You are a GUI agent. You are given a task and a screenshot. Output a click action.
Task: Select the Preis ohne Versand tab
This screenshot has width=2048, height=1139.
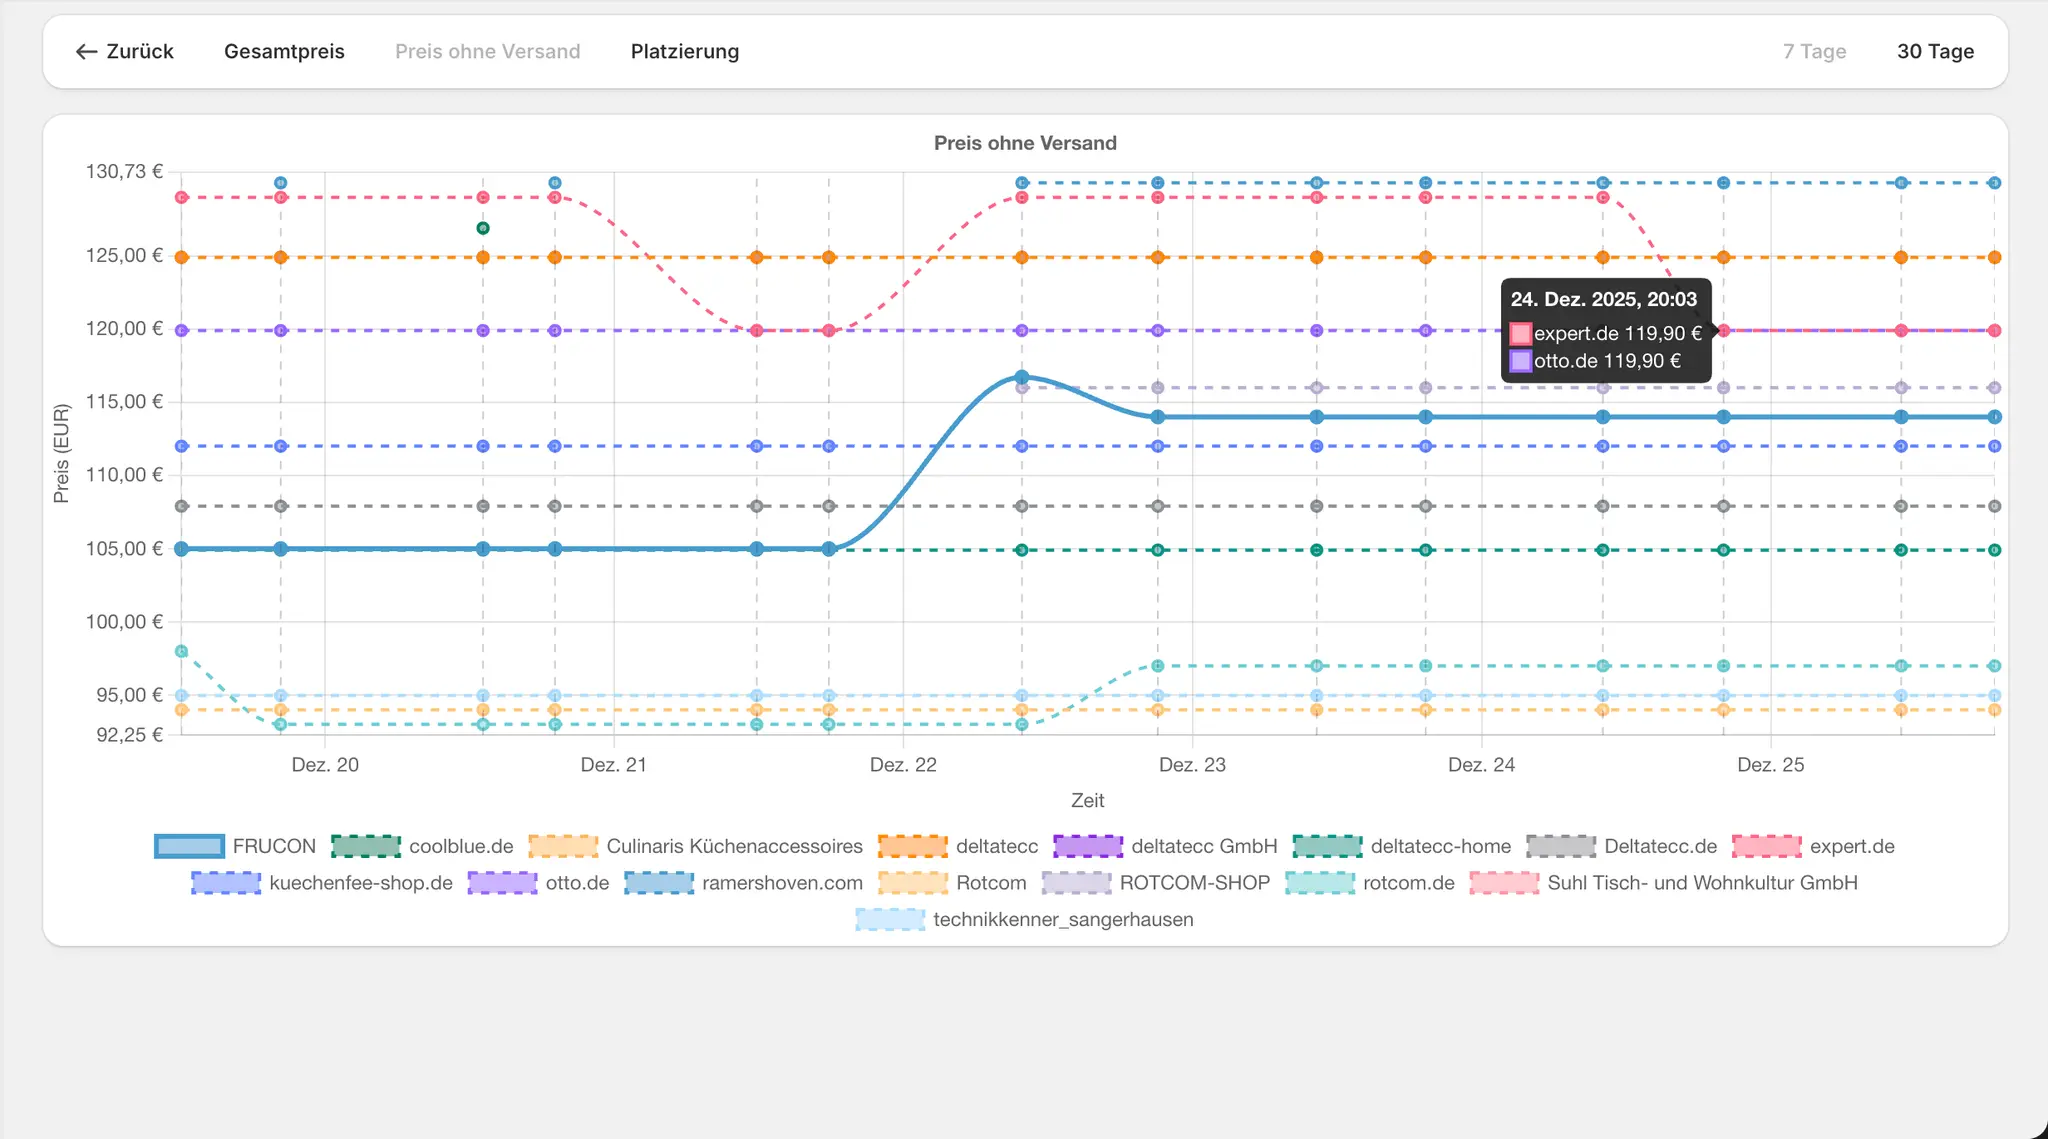pos(487,52)
